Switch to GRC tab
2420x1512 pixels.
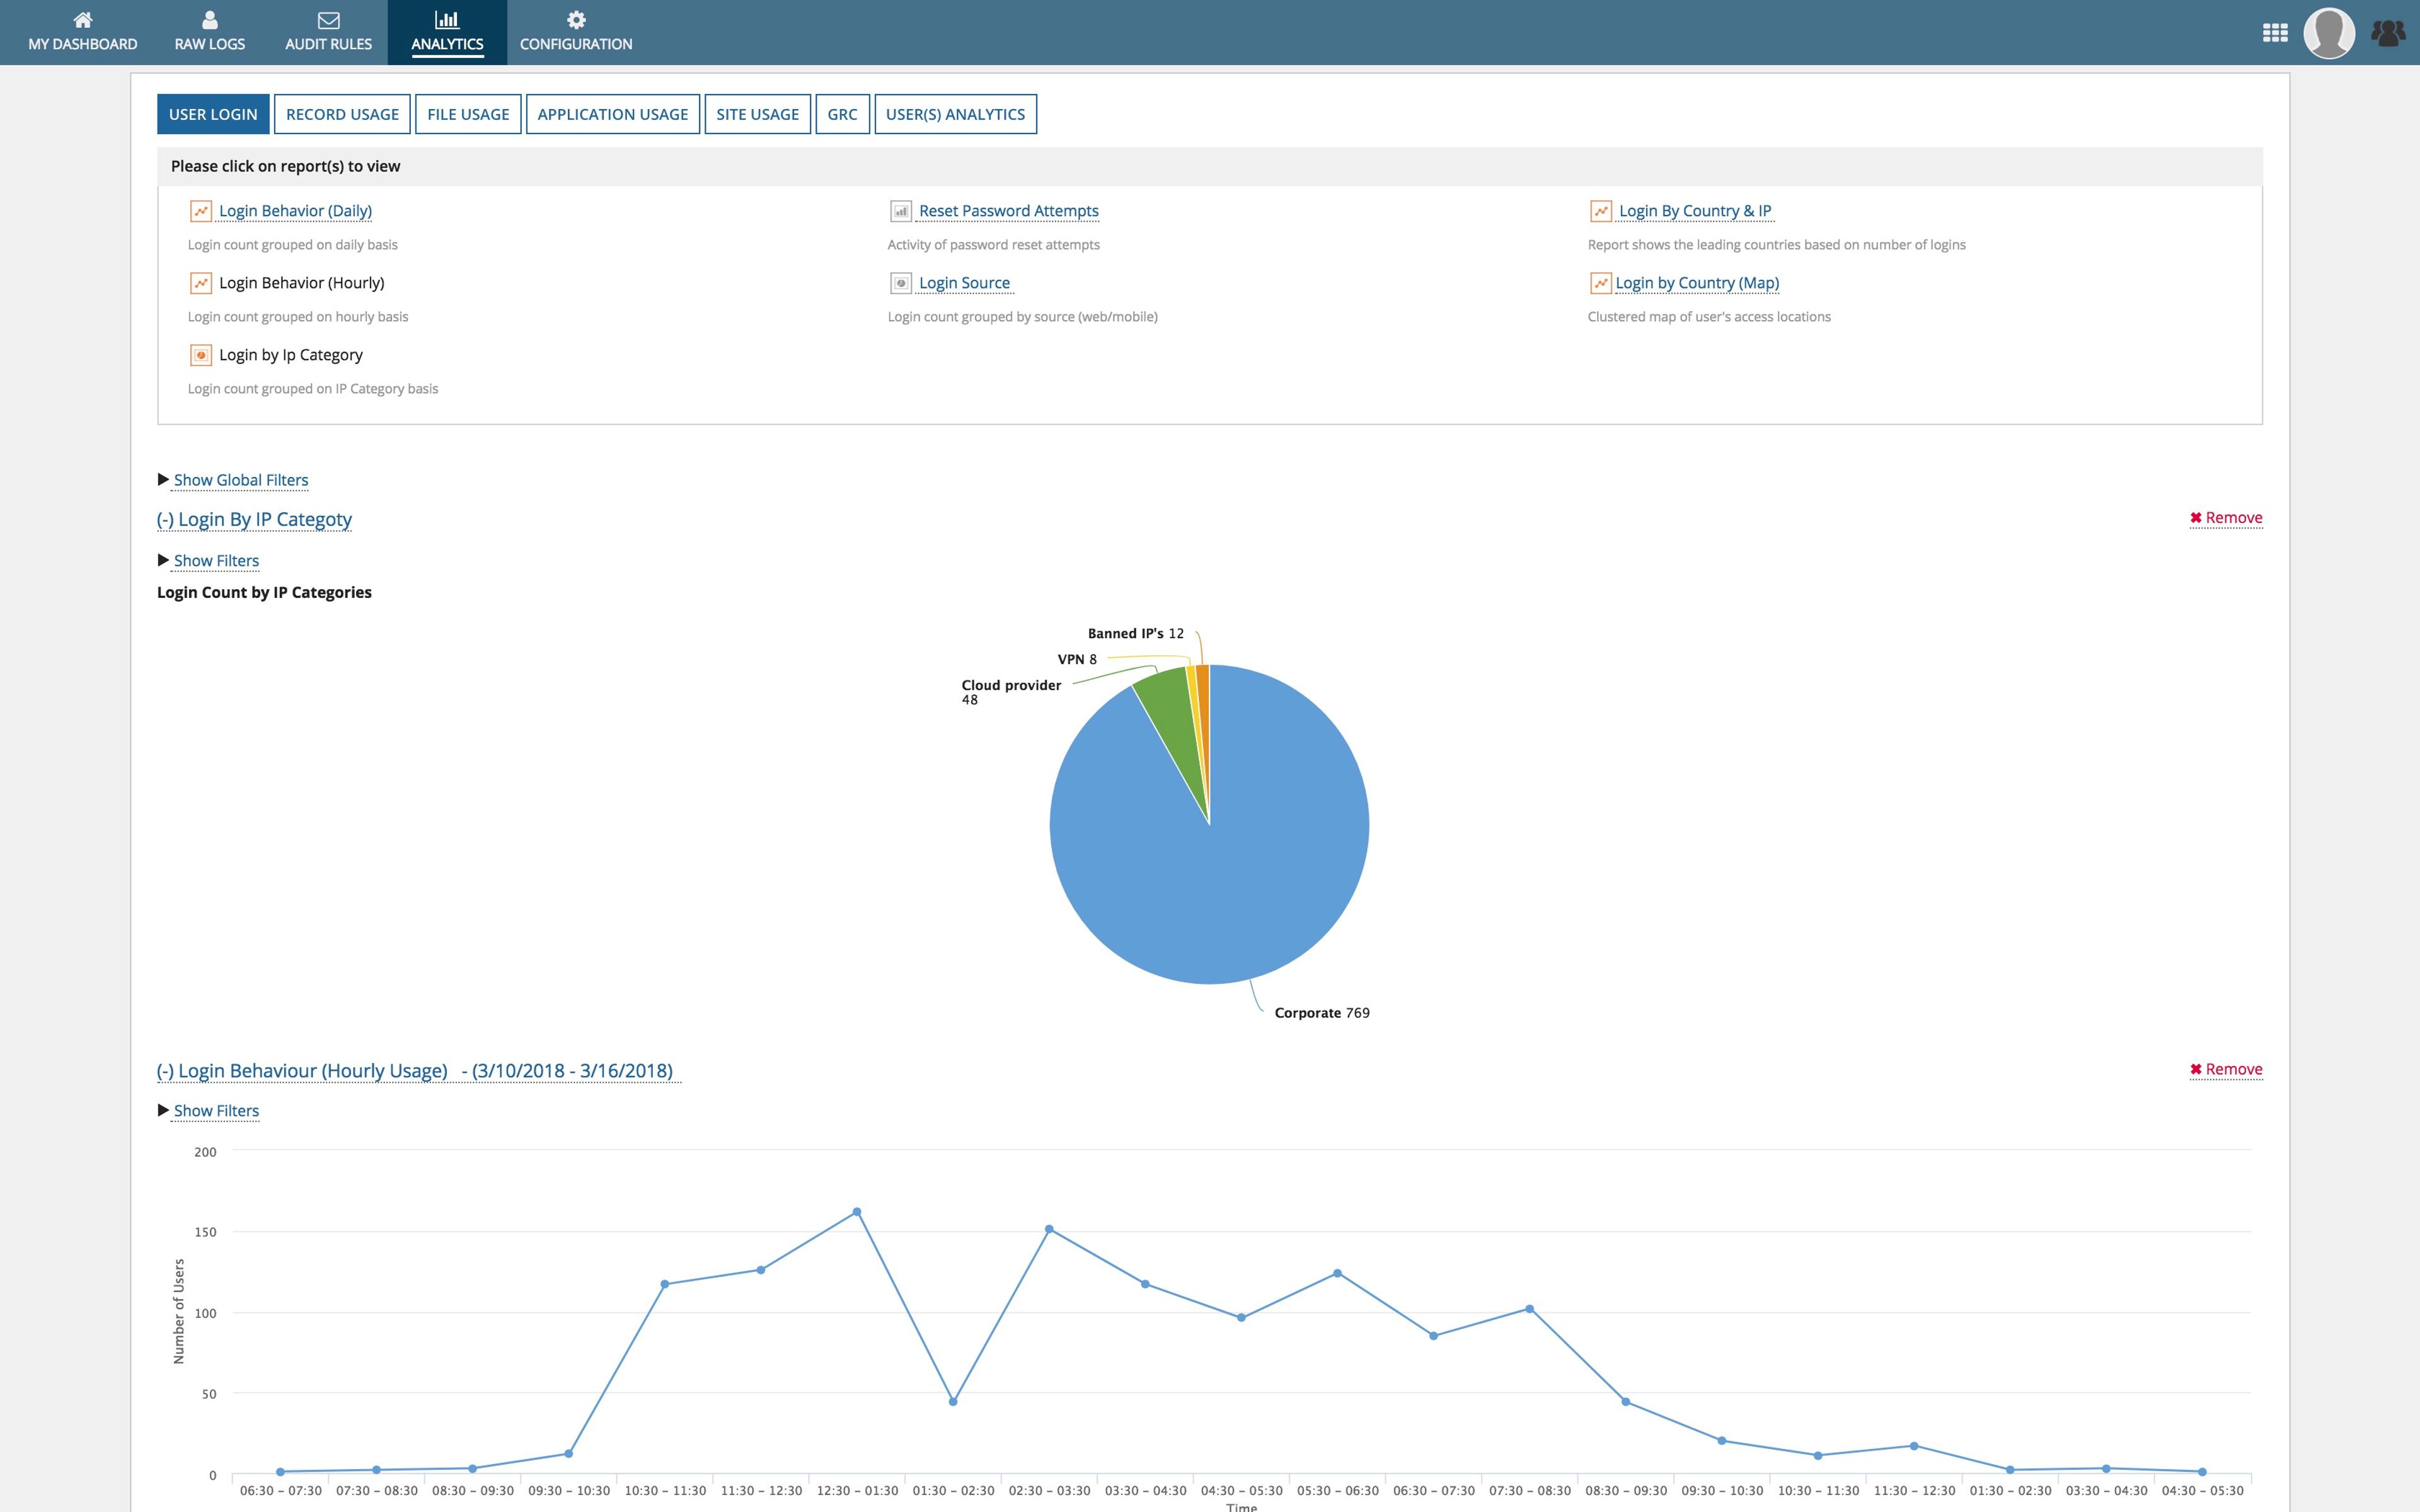[842, 114]
